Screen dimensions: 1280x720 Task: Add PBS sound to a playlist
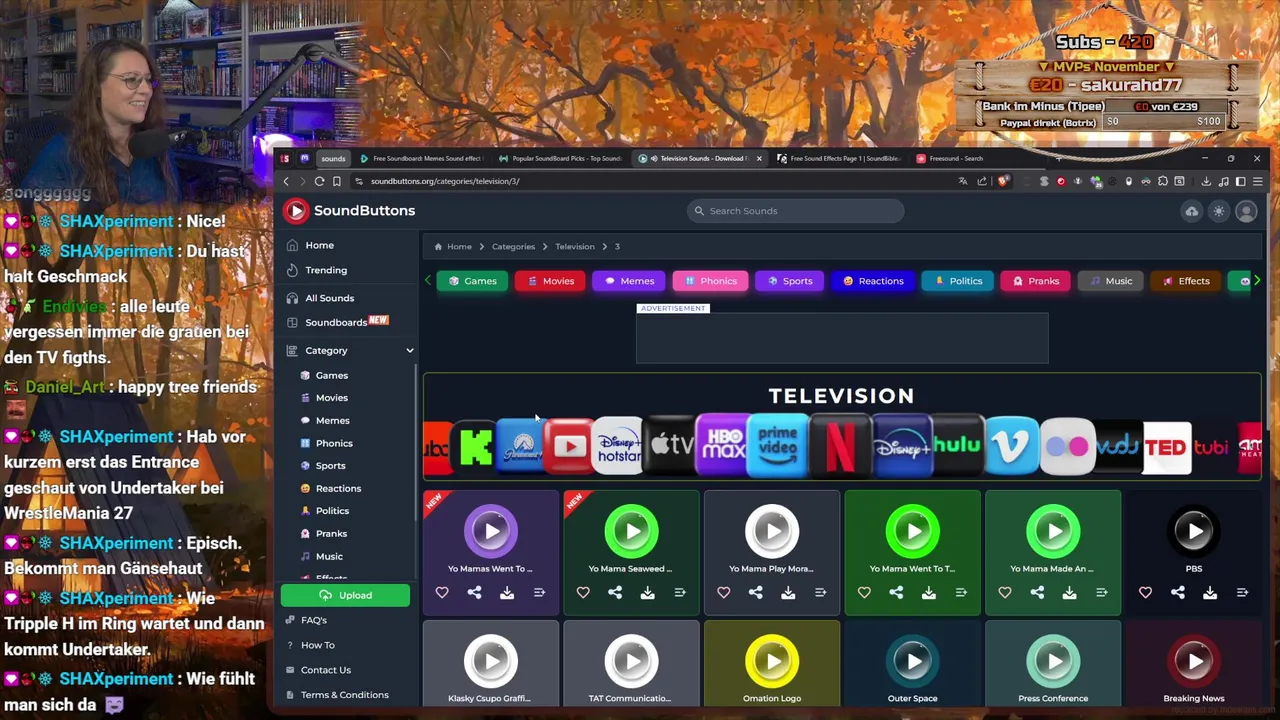click(x=1242, y=593)
